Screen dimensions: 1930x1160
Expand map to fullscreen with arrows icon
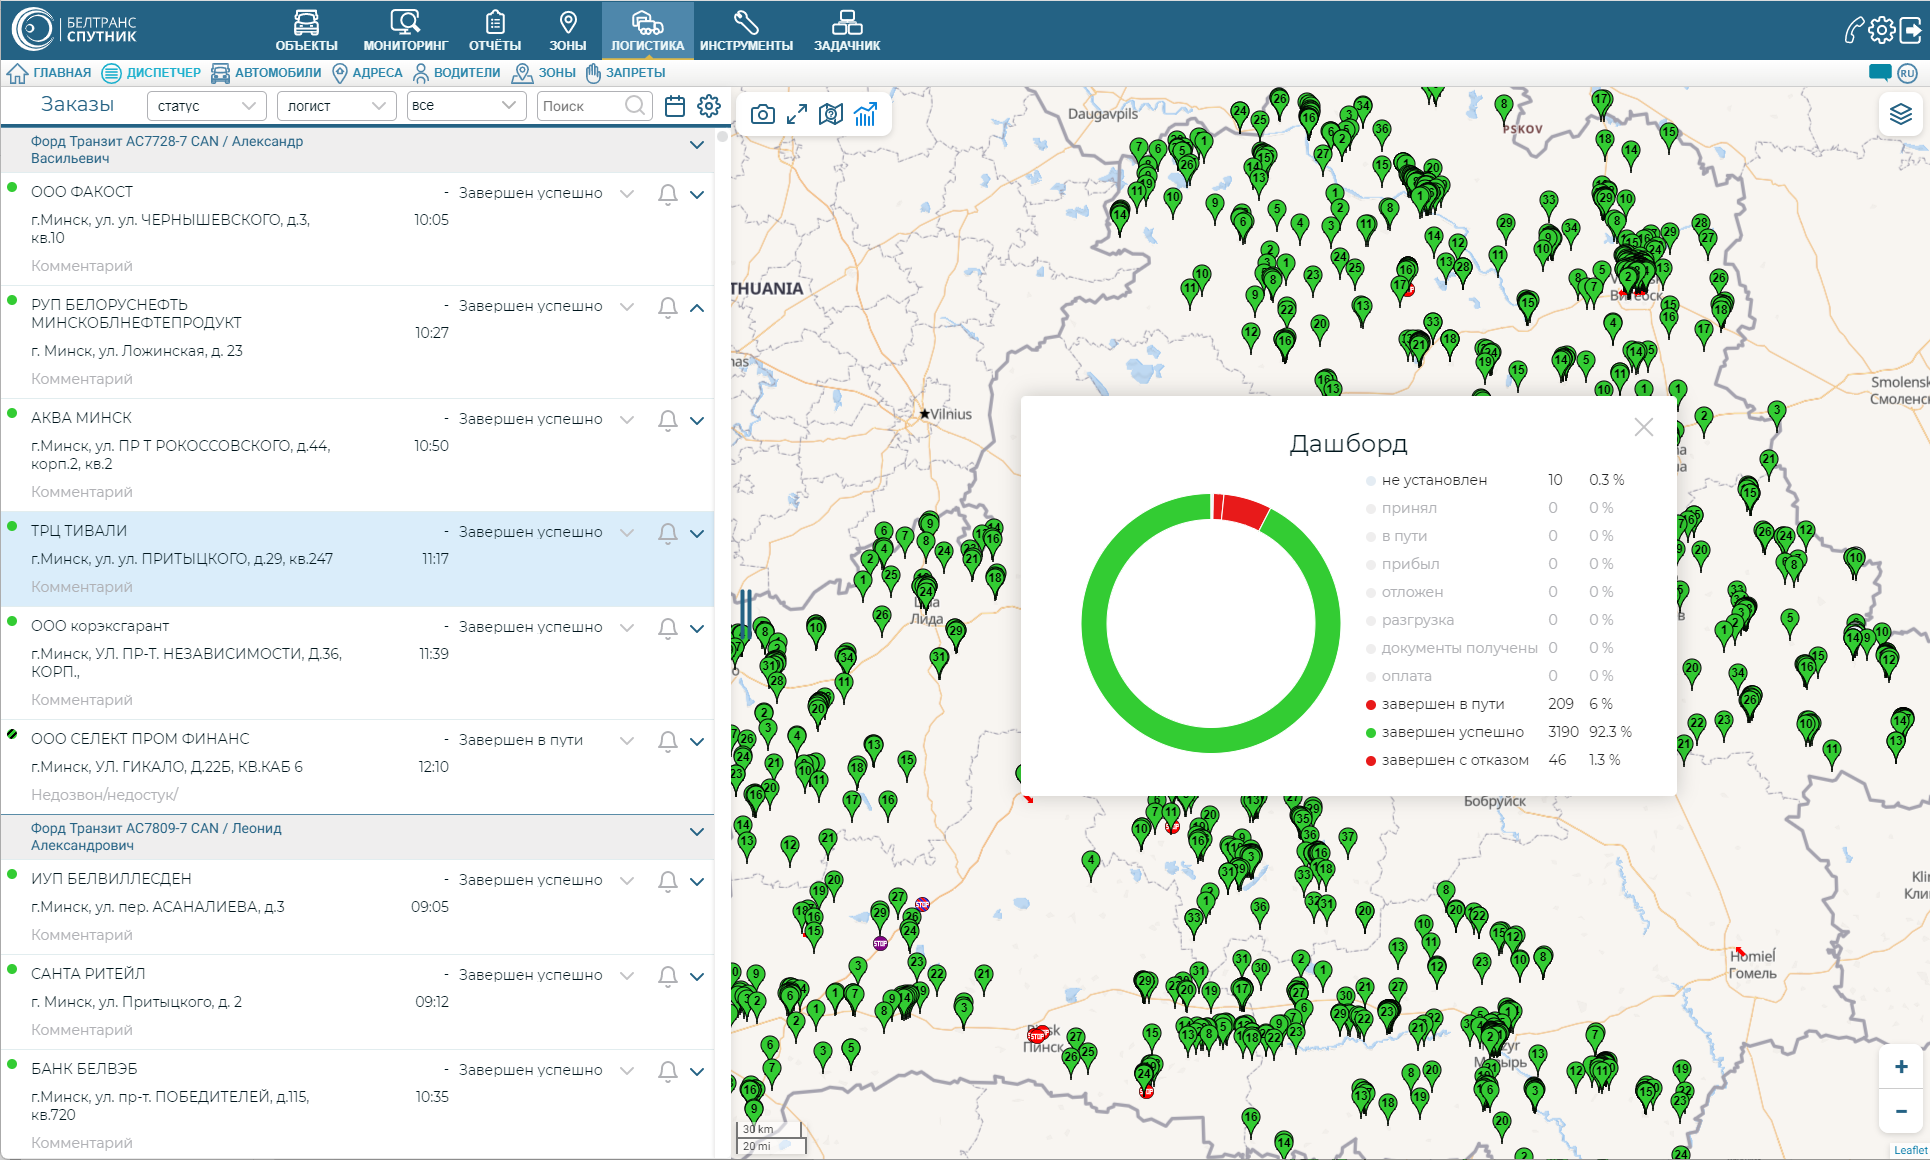(x=797, y=114)
